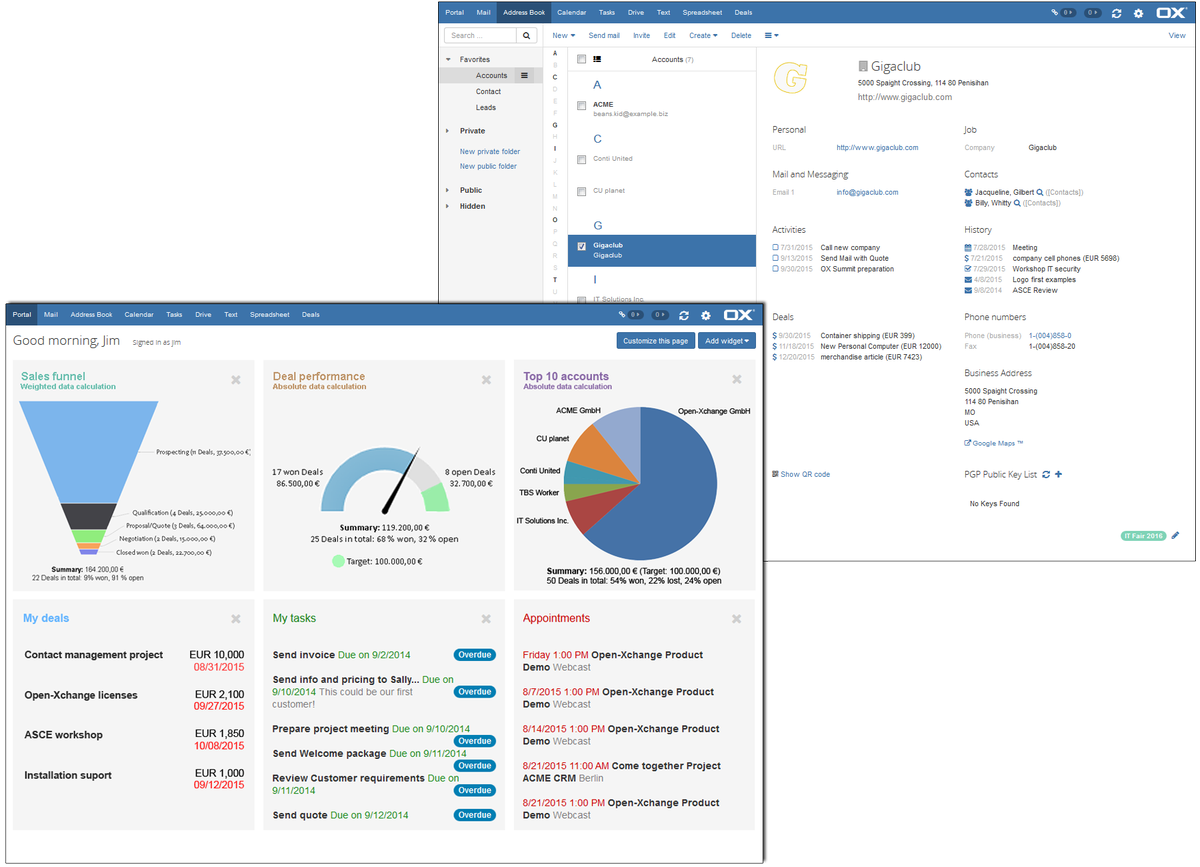Click dollar icon of Container shipping deal
This screenshot has height=867, width=1200.
click(x=775, y=335)
